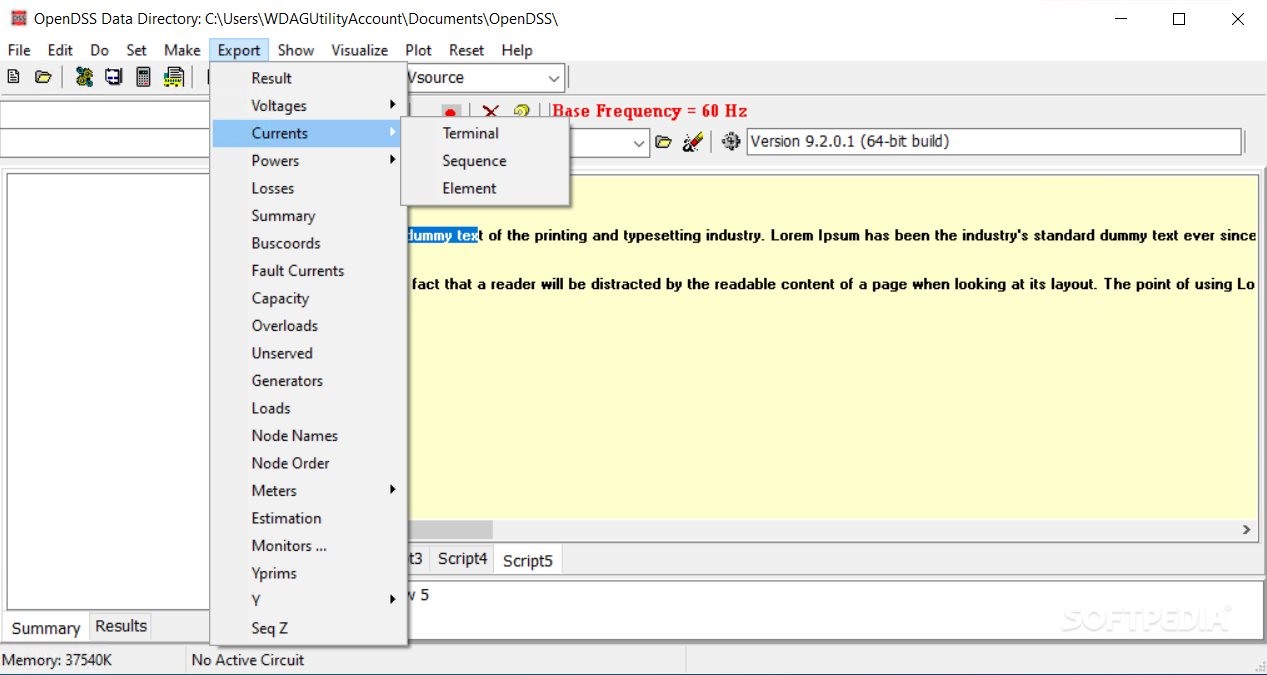Click the open file folder toolbar icon

43,77
